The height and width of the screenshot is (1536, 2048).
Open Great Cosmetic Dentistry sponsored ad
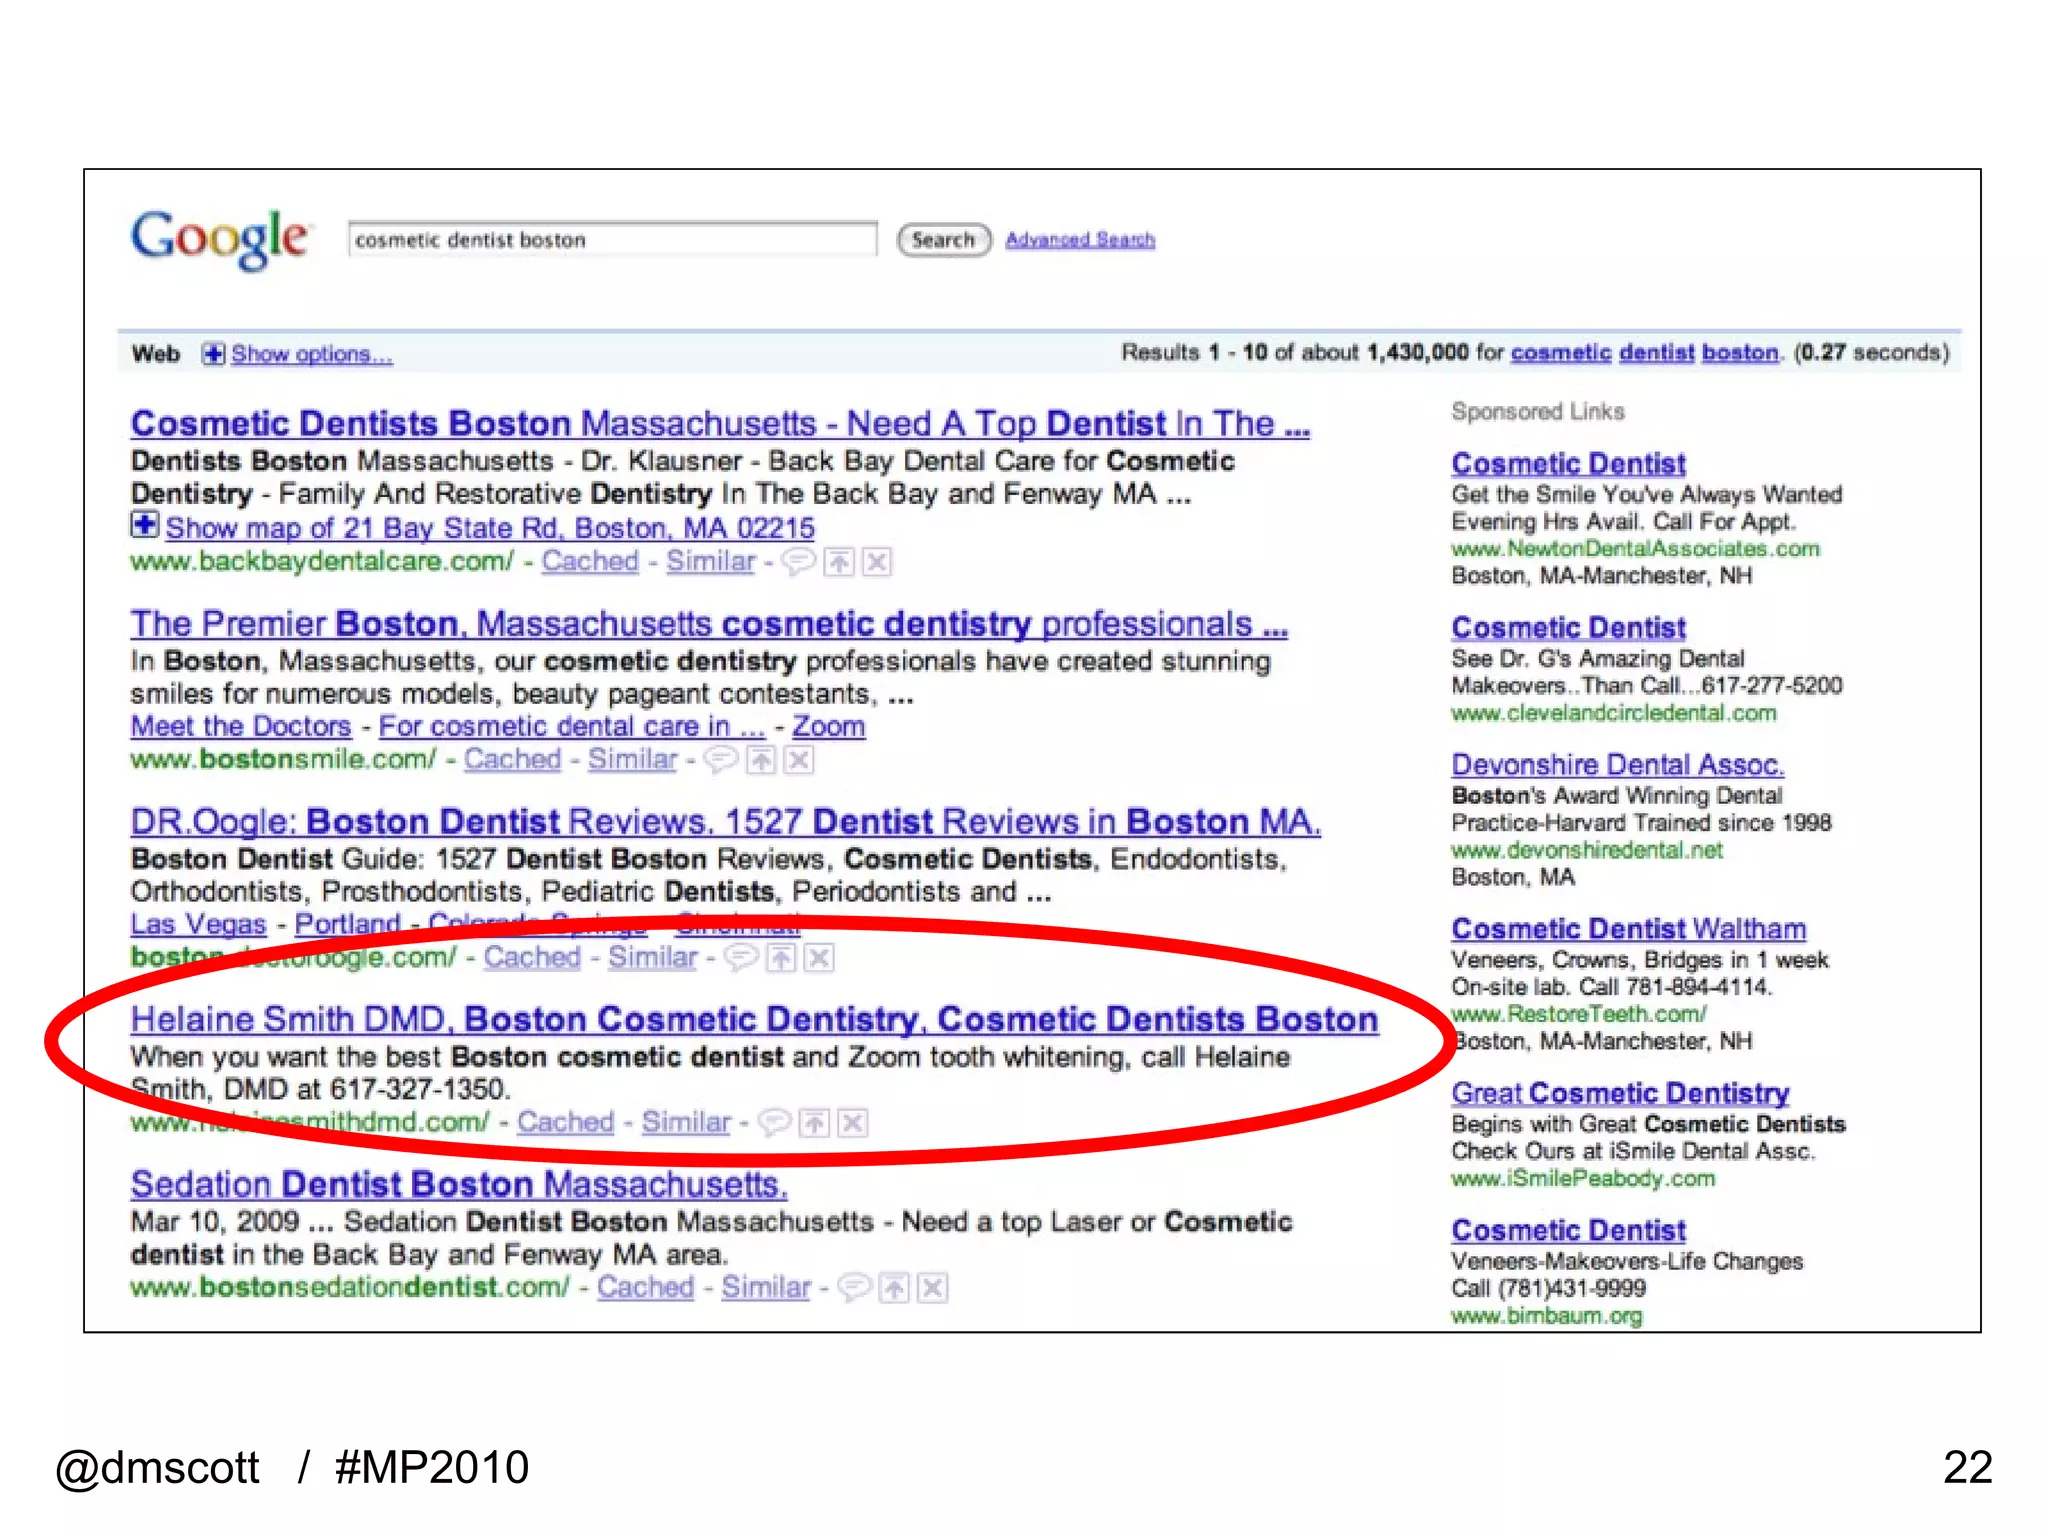pos(1620,1093)
